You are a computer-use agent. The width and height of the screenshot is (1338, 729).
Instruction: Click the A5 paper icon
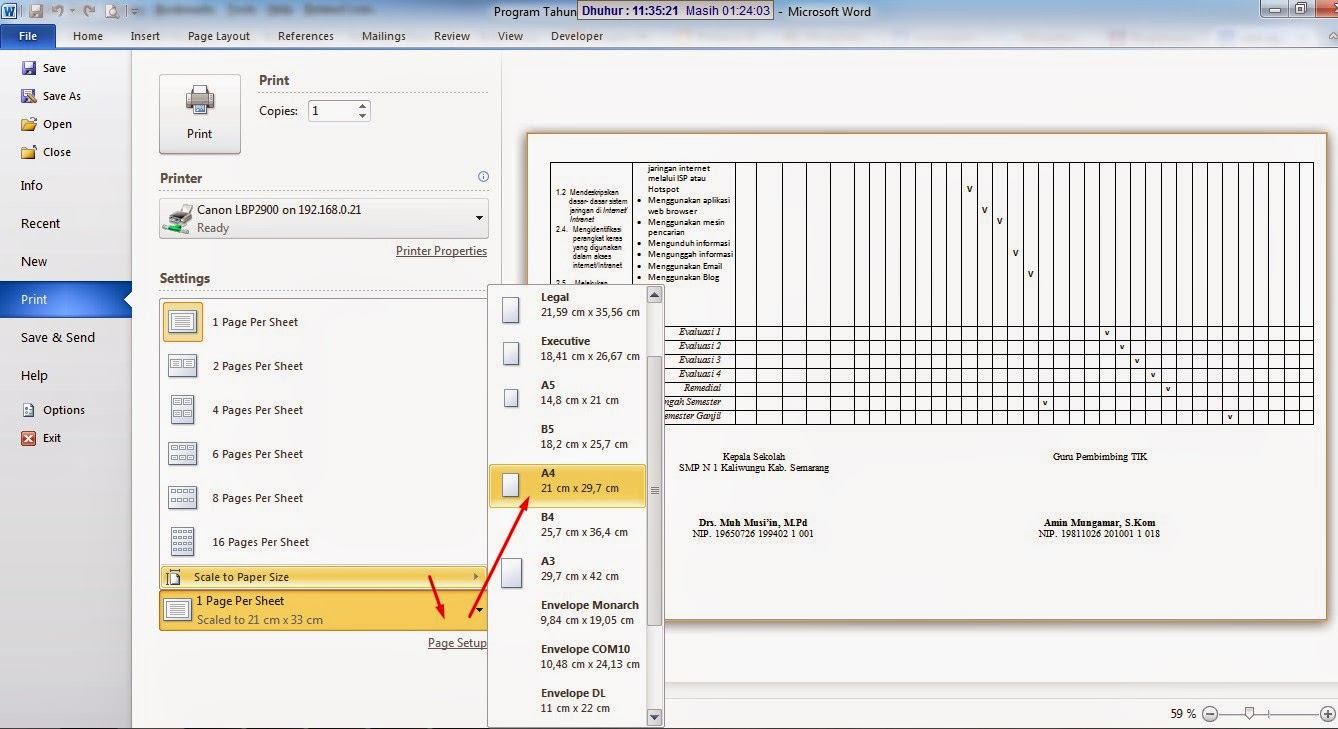point(511,397)
